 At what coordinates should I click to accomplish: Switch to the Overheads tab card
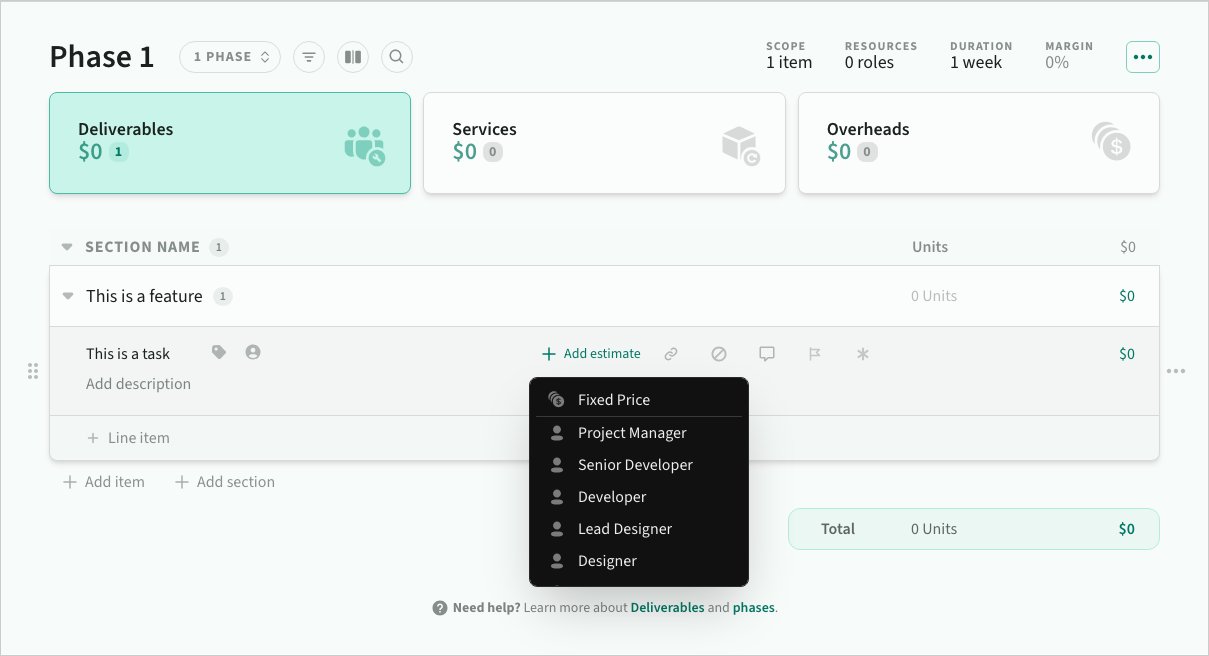coord(978,143)
